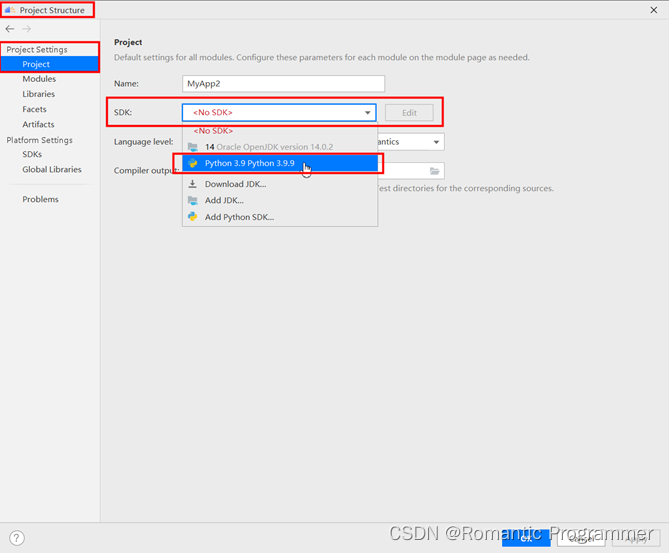Open the Facets settings page
This screenshot has height=553, width=669.
35,109
